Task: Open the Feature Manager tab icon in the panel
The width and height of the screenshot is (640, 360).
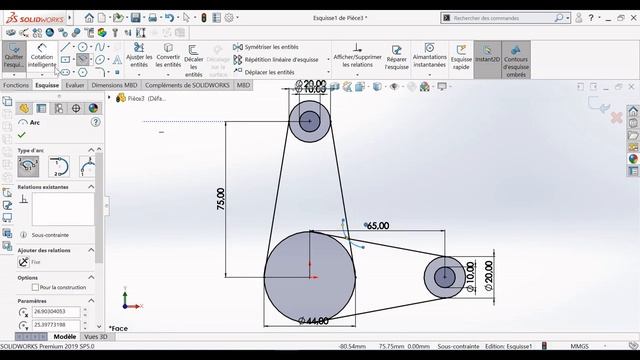Action: tap(24, 108)
